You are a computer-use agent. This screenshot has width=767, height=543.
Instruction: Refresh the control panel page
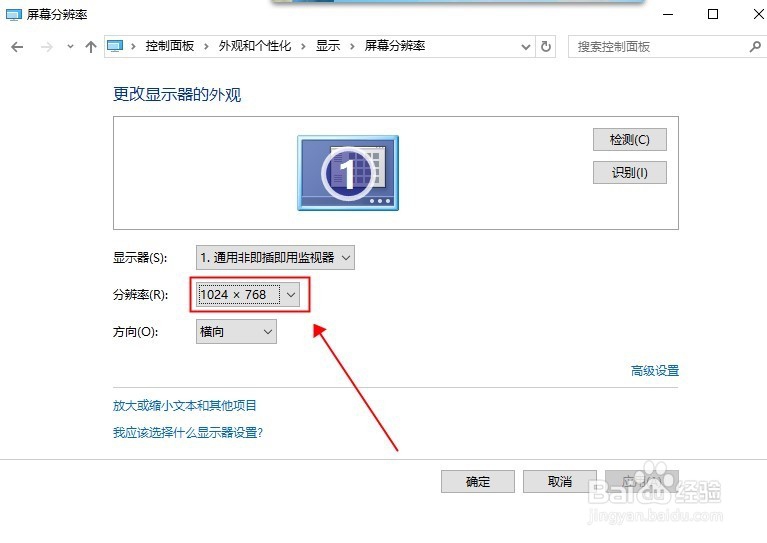[x=546, y=46]
